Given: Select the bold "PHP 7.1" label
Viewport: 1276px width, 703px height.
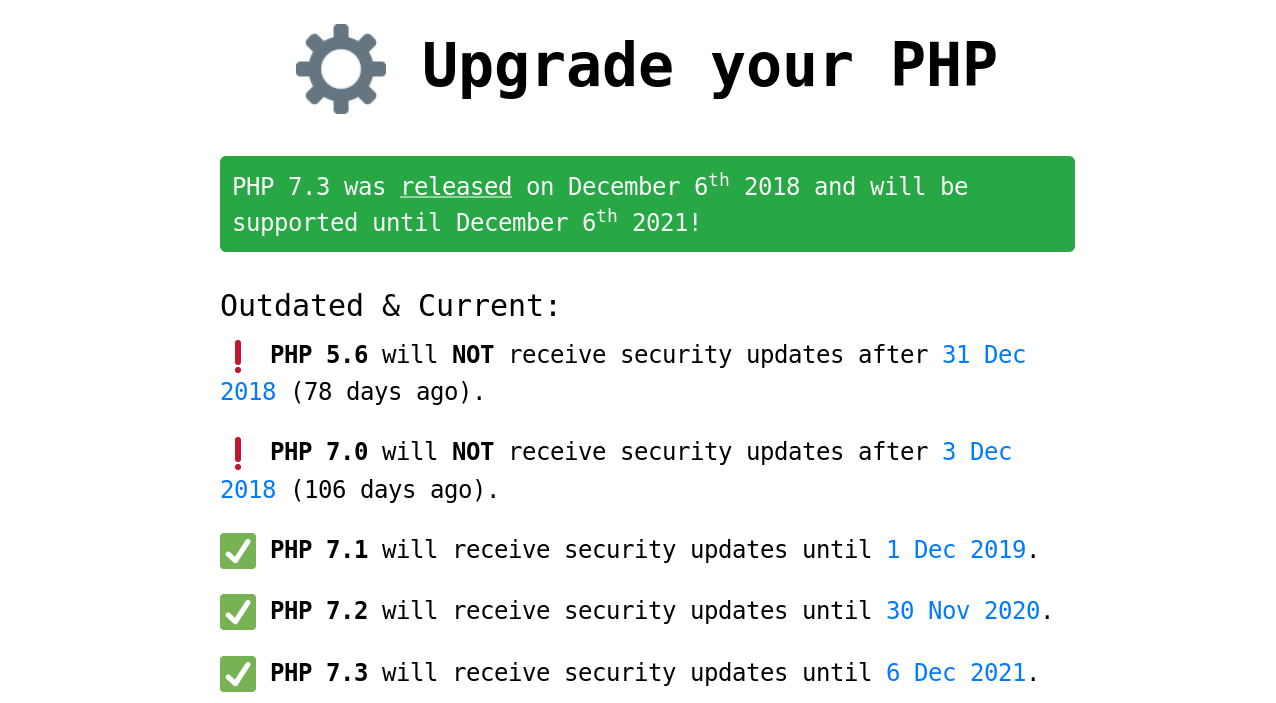Looking at the screenshot, I should [x=319, y=550].
